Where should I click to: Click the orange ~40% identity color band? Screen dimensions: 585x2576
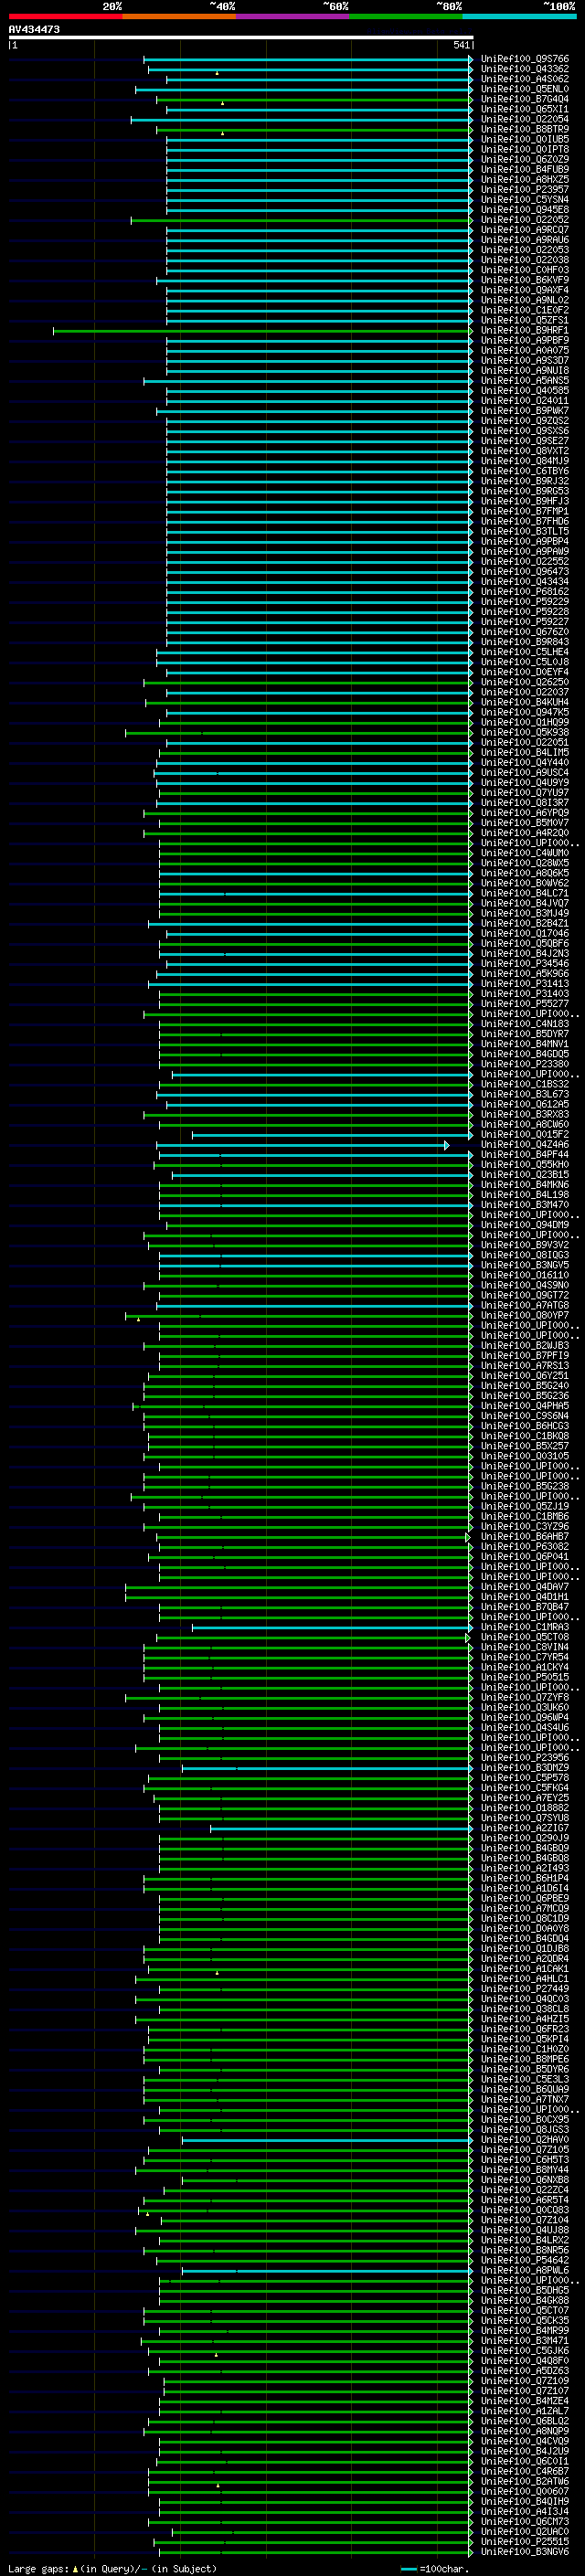179,16
